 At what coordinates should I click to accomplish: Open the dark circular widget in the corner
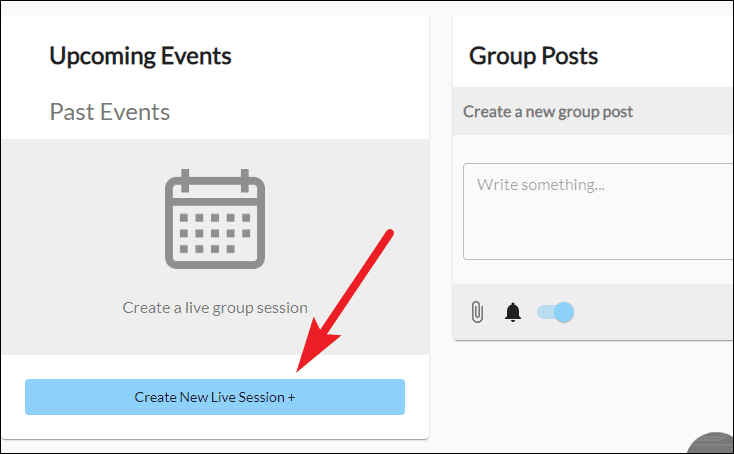pos(711,442)
